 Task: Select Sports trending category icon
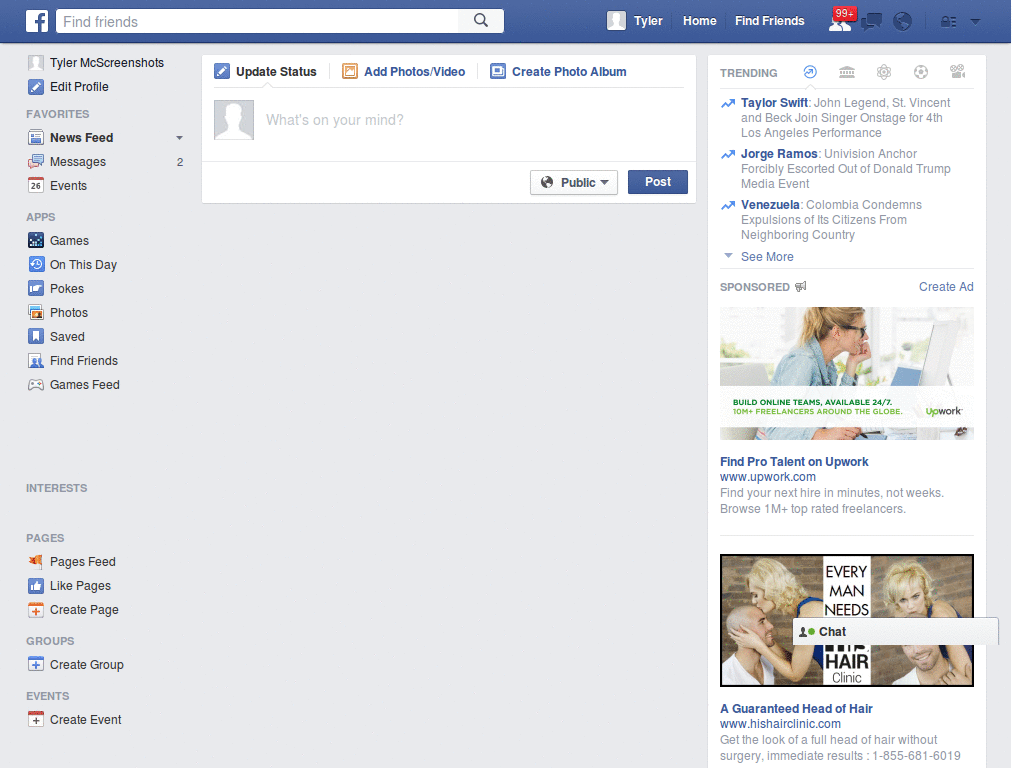(921, 72)
